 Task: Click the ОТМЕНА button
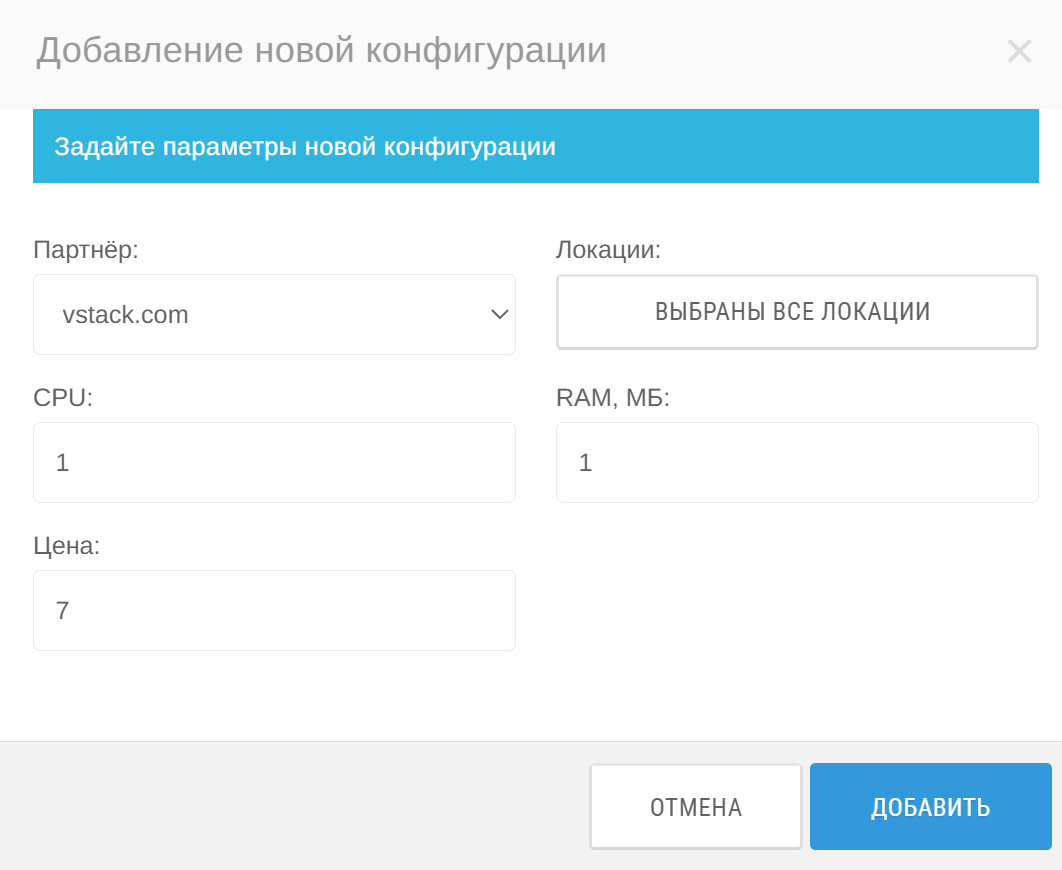(x=696, y=806)
